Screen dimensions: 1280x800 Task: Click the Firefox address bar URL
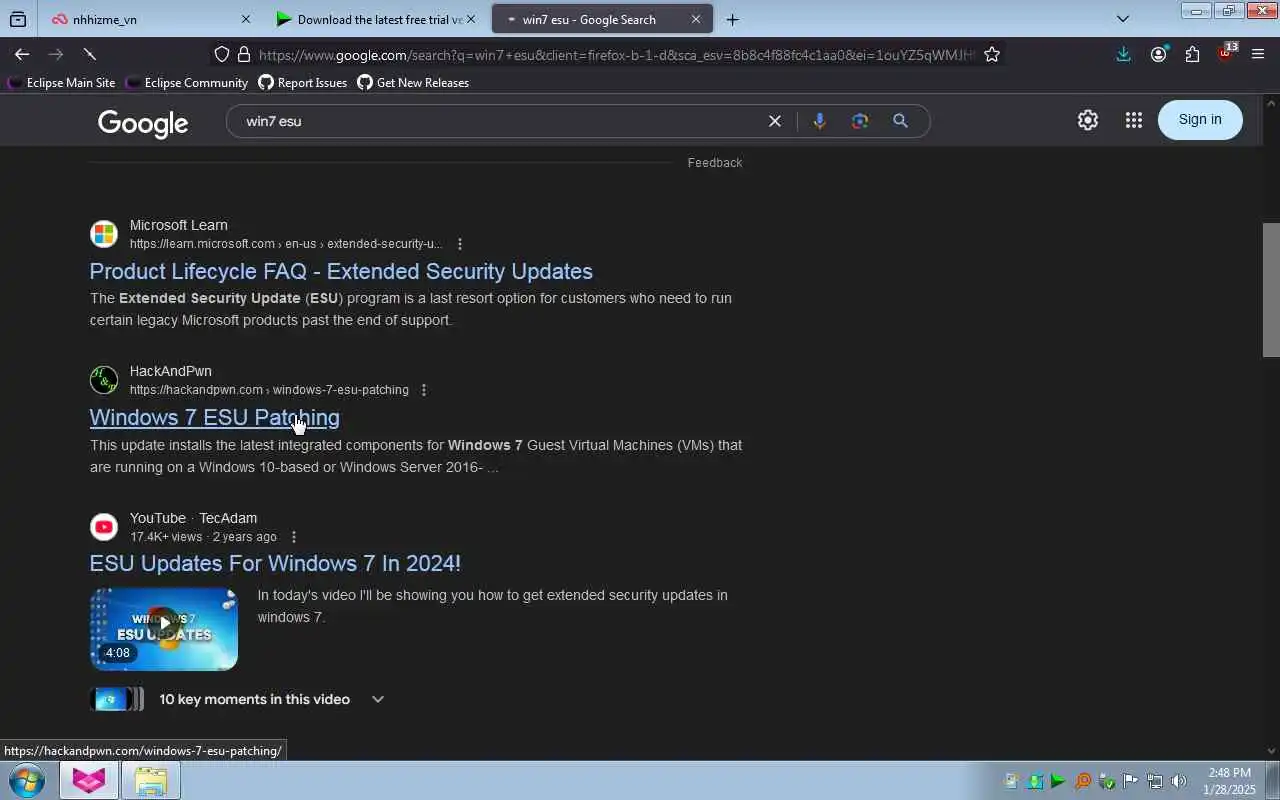tap(615, 55)
